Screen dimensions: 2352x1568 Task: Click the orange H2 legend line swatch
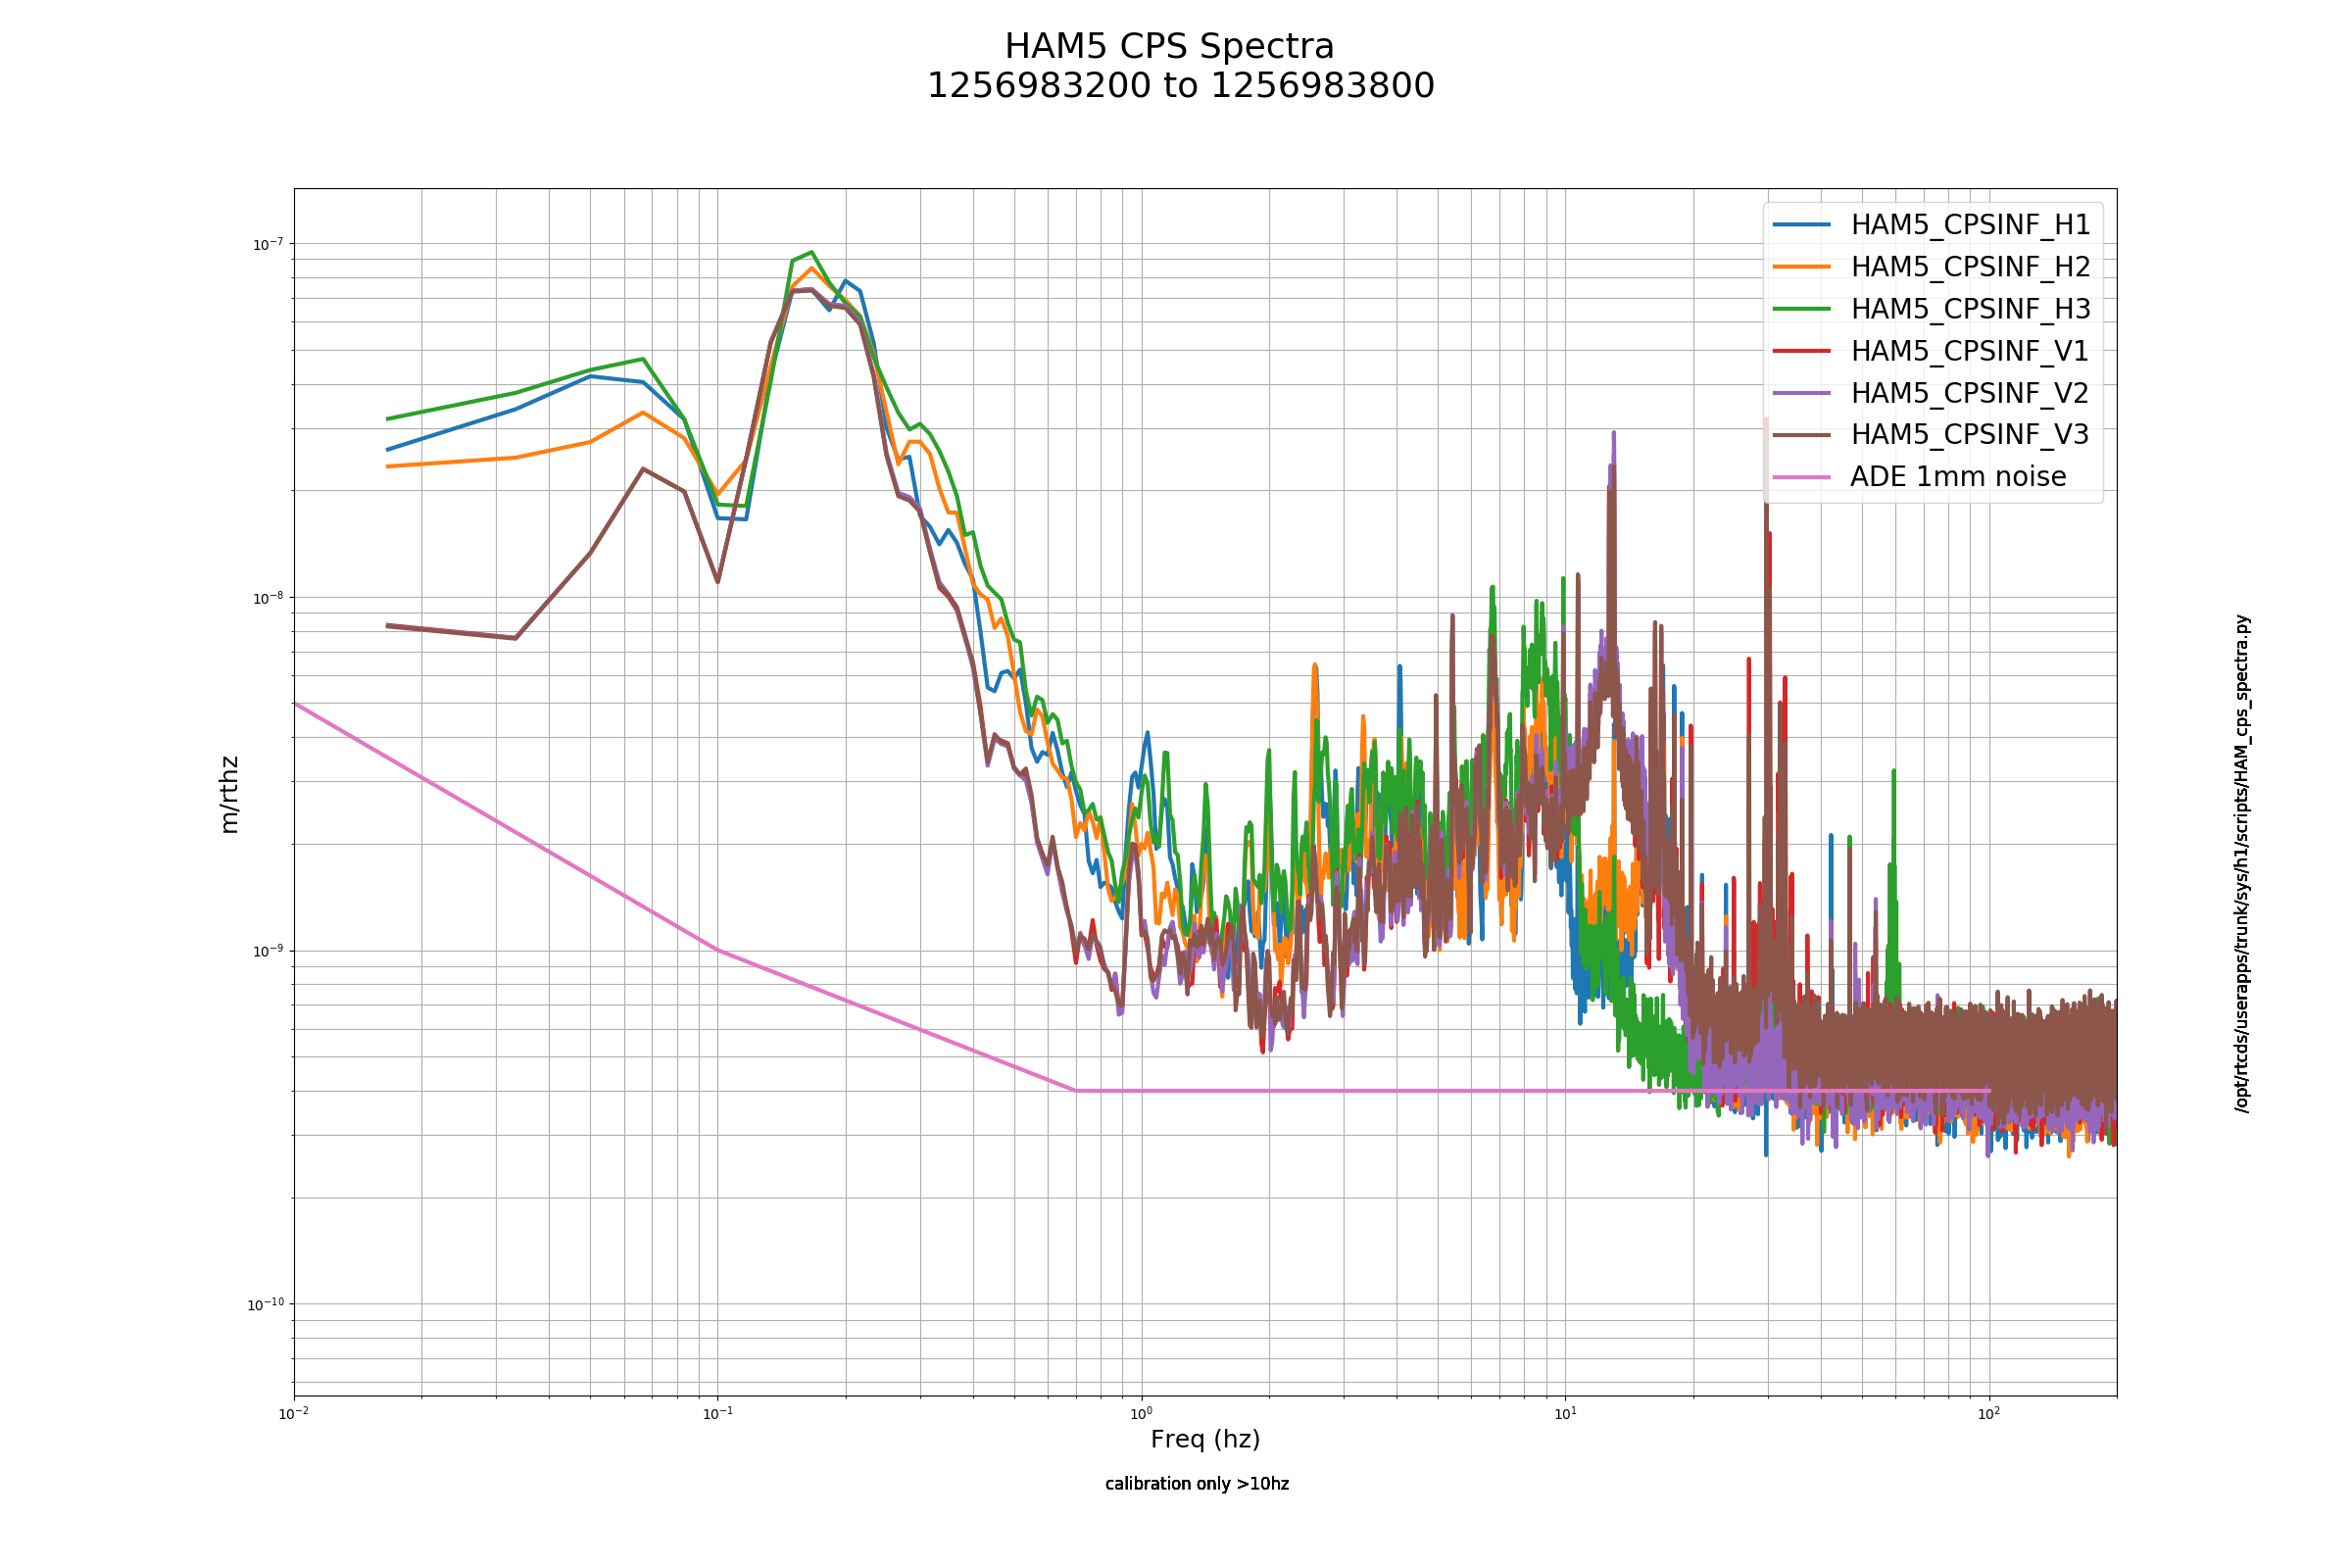(1802, 267)
